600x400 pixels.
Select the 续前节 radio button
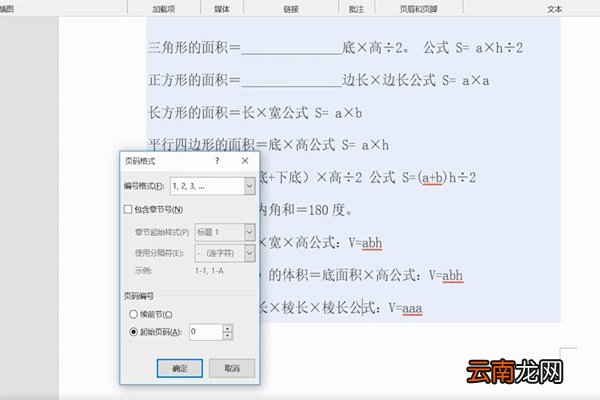[x=133, y=314]
